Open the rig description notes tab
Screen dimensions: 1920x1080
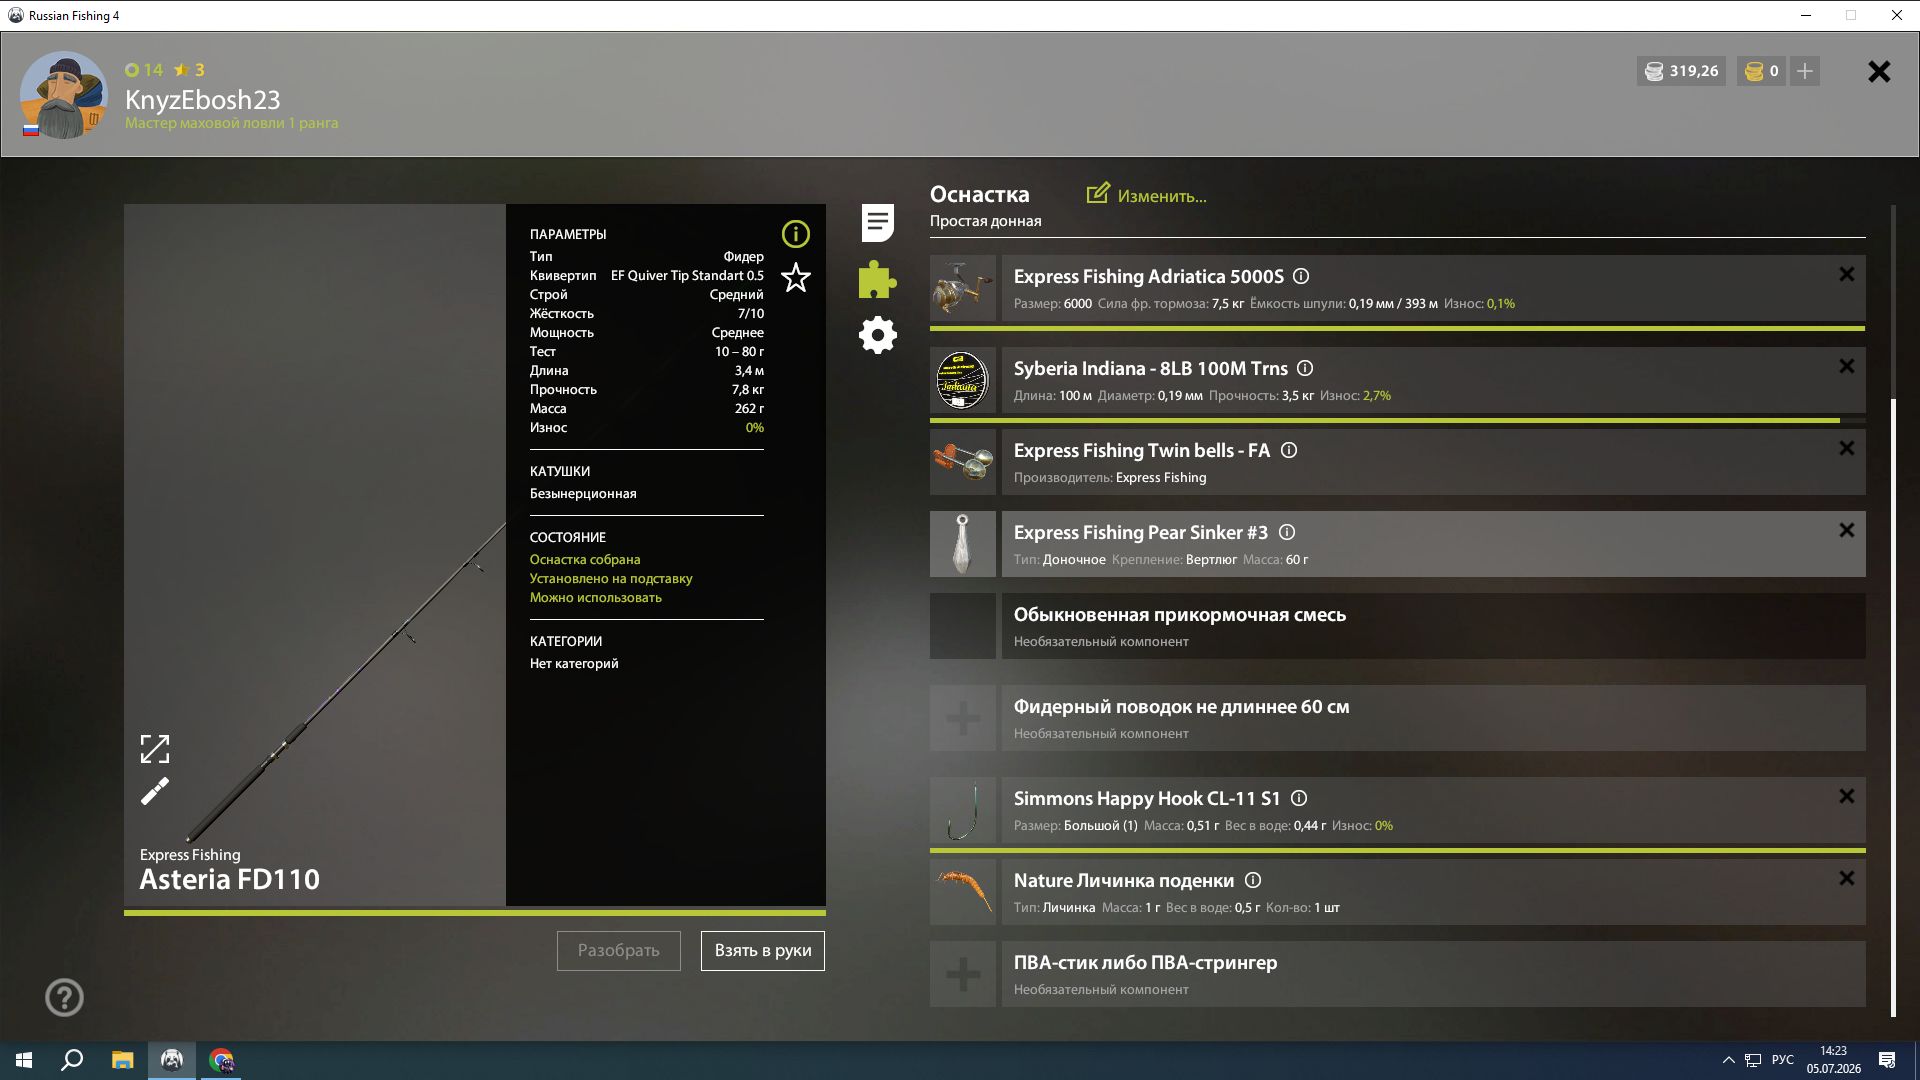coord(877,223)
